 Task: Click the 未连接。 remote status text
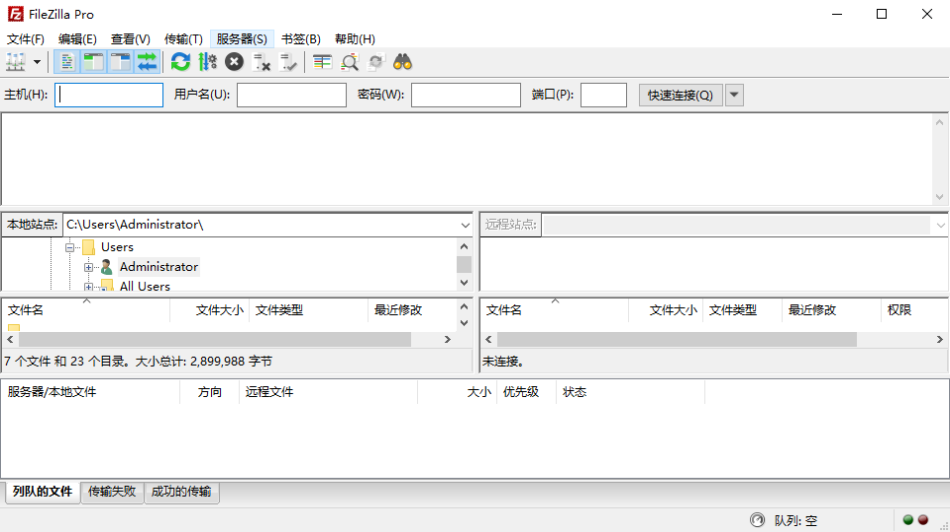coord(503,362)
